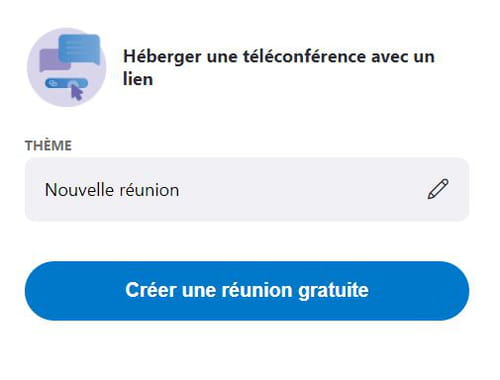
Task: Create a free meeting via blue button
Action: (247, 291)
